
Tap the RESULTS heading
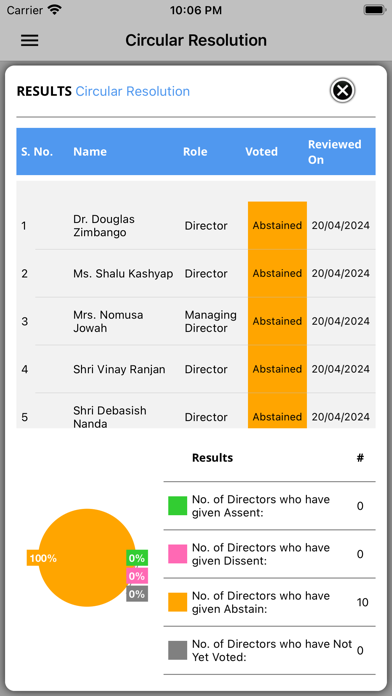44,91
